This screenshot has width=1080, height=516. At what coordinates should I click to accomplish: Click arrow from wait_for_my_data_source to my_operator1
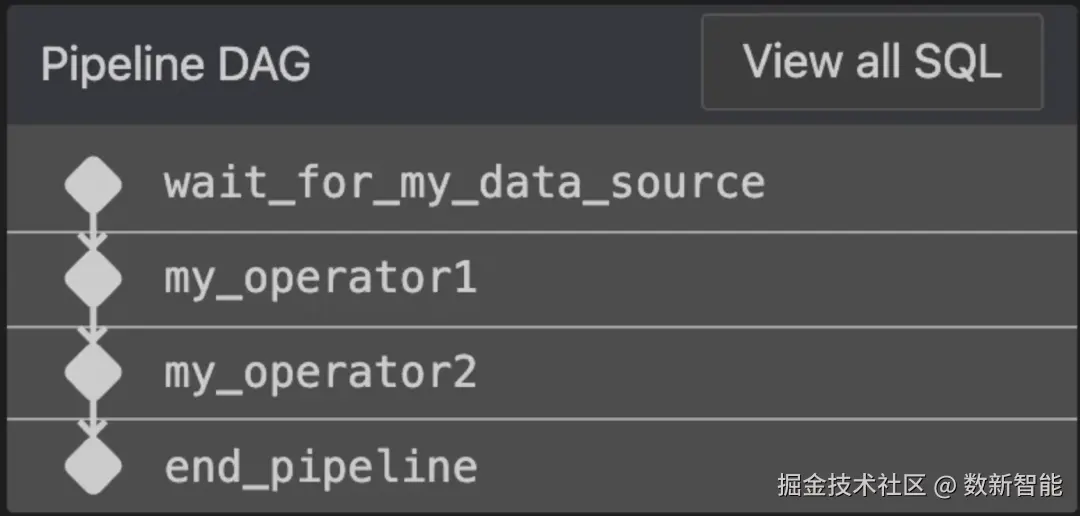tap(93, 232)
